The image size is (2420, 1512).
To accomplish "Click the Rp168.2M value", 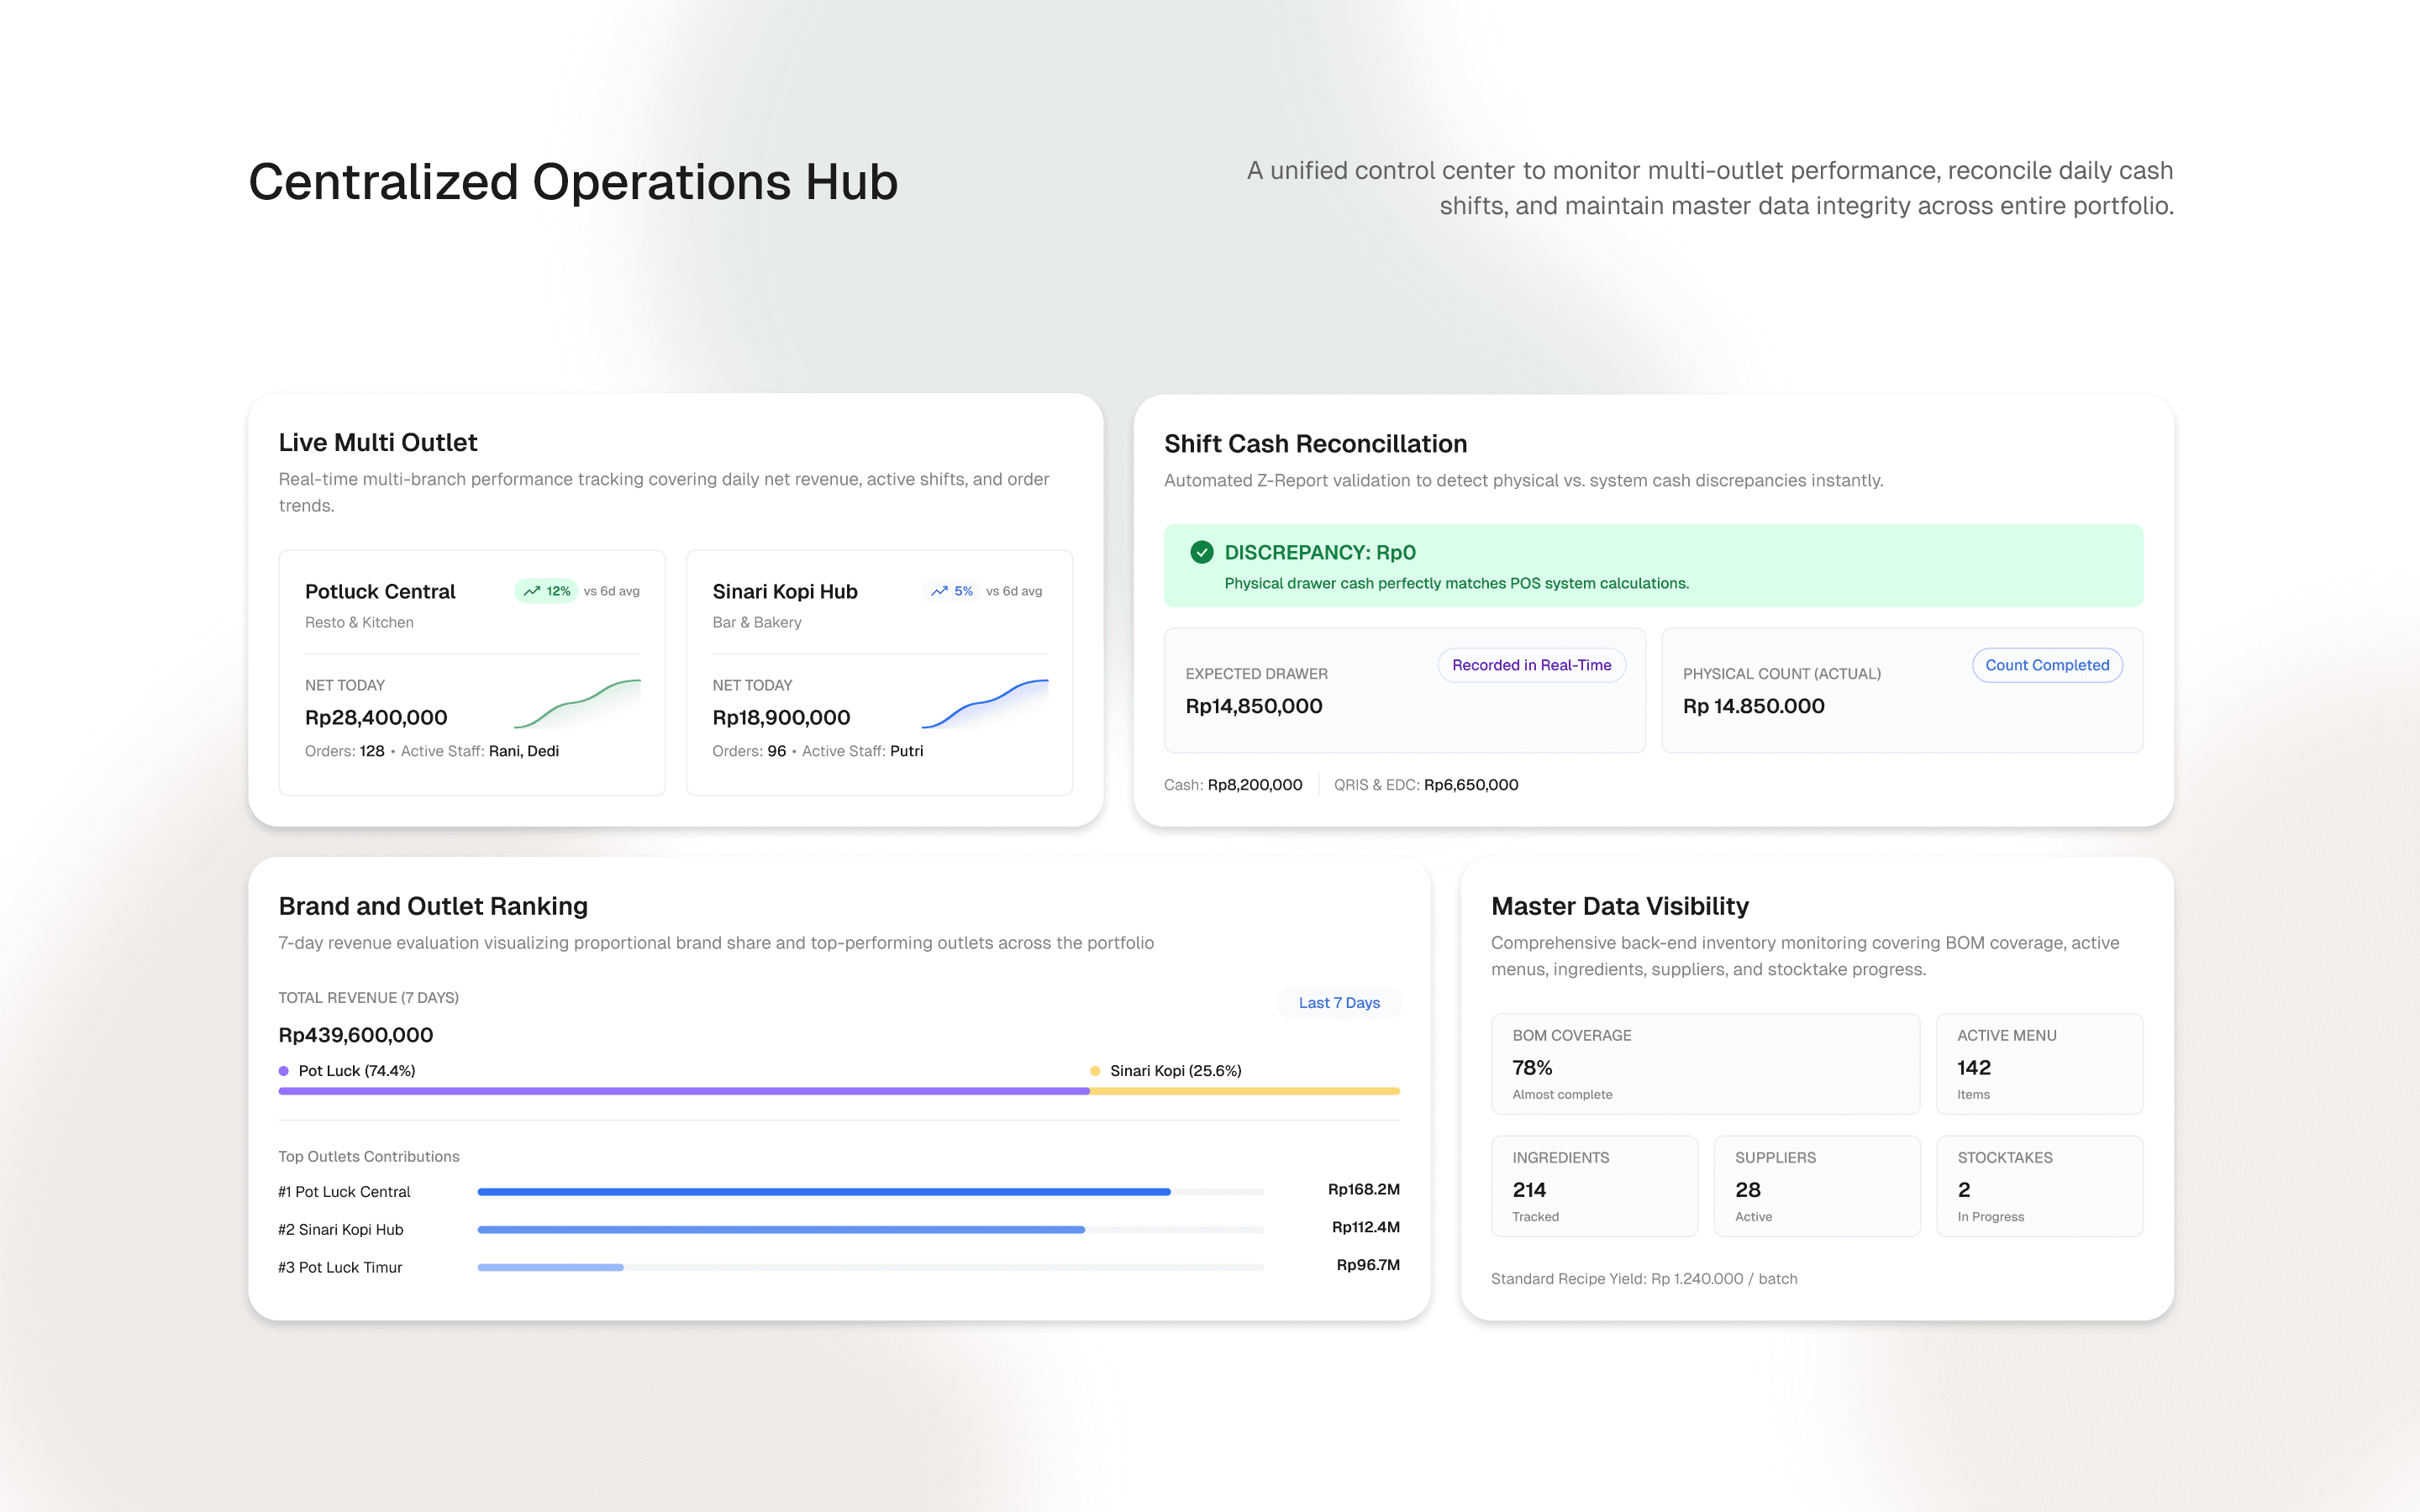I will (1364, 1189).
